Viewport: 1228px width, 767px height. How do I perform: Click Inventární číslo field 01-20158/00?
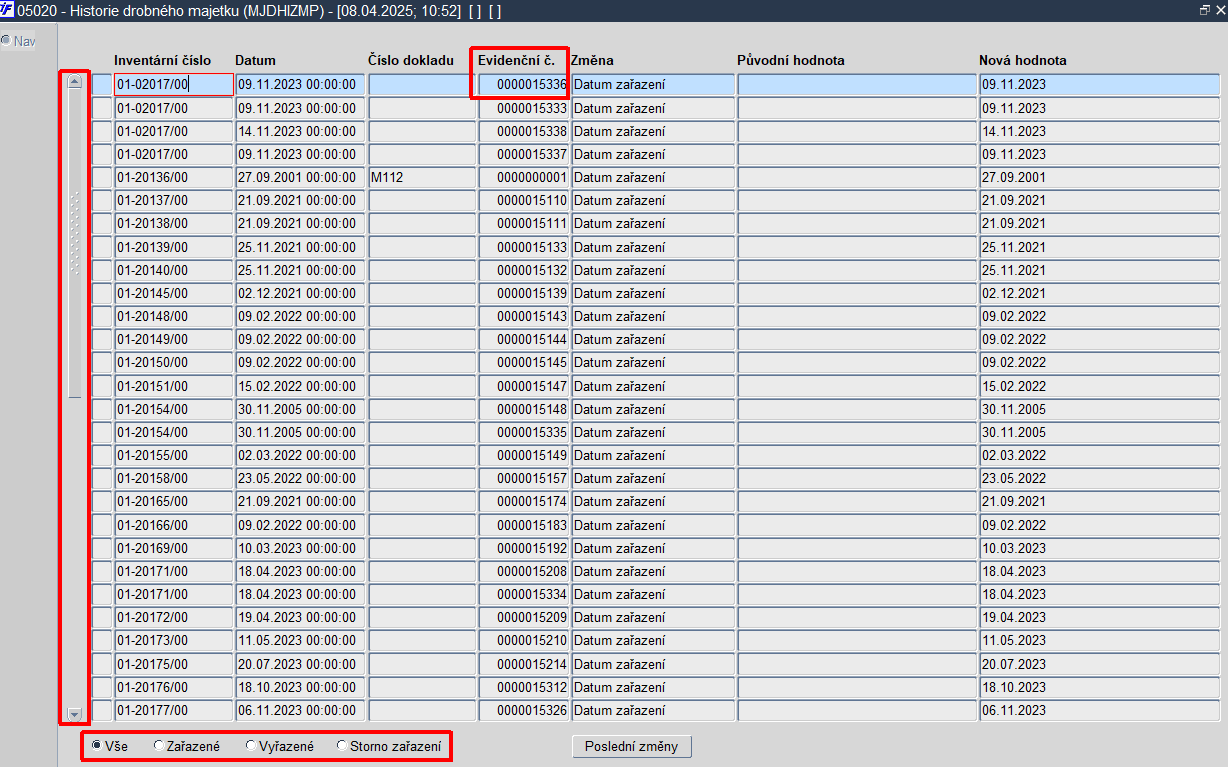[x=174, y=478]
